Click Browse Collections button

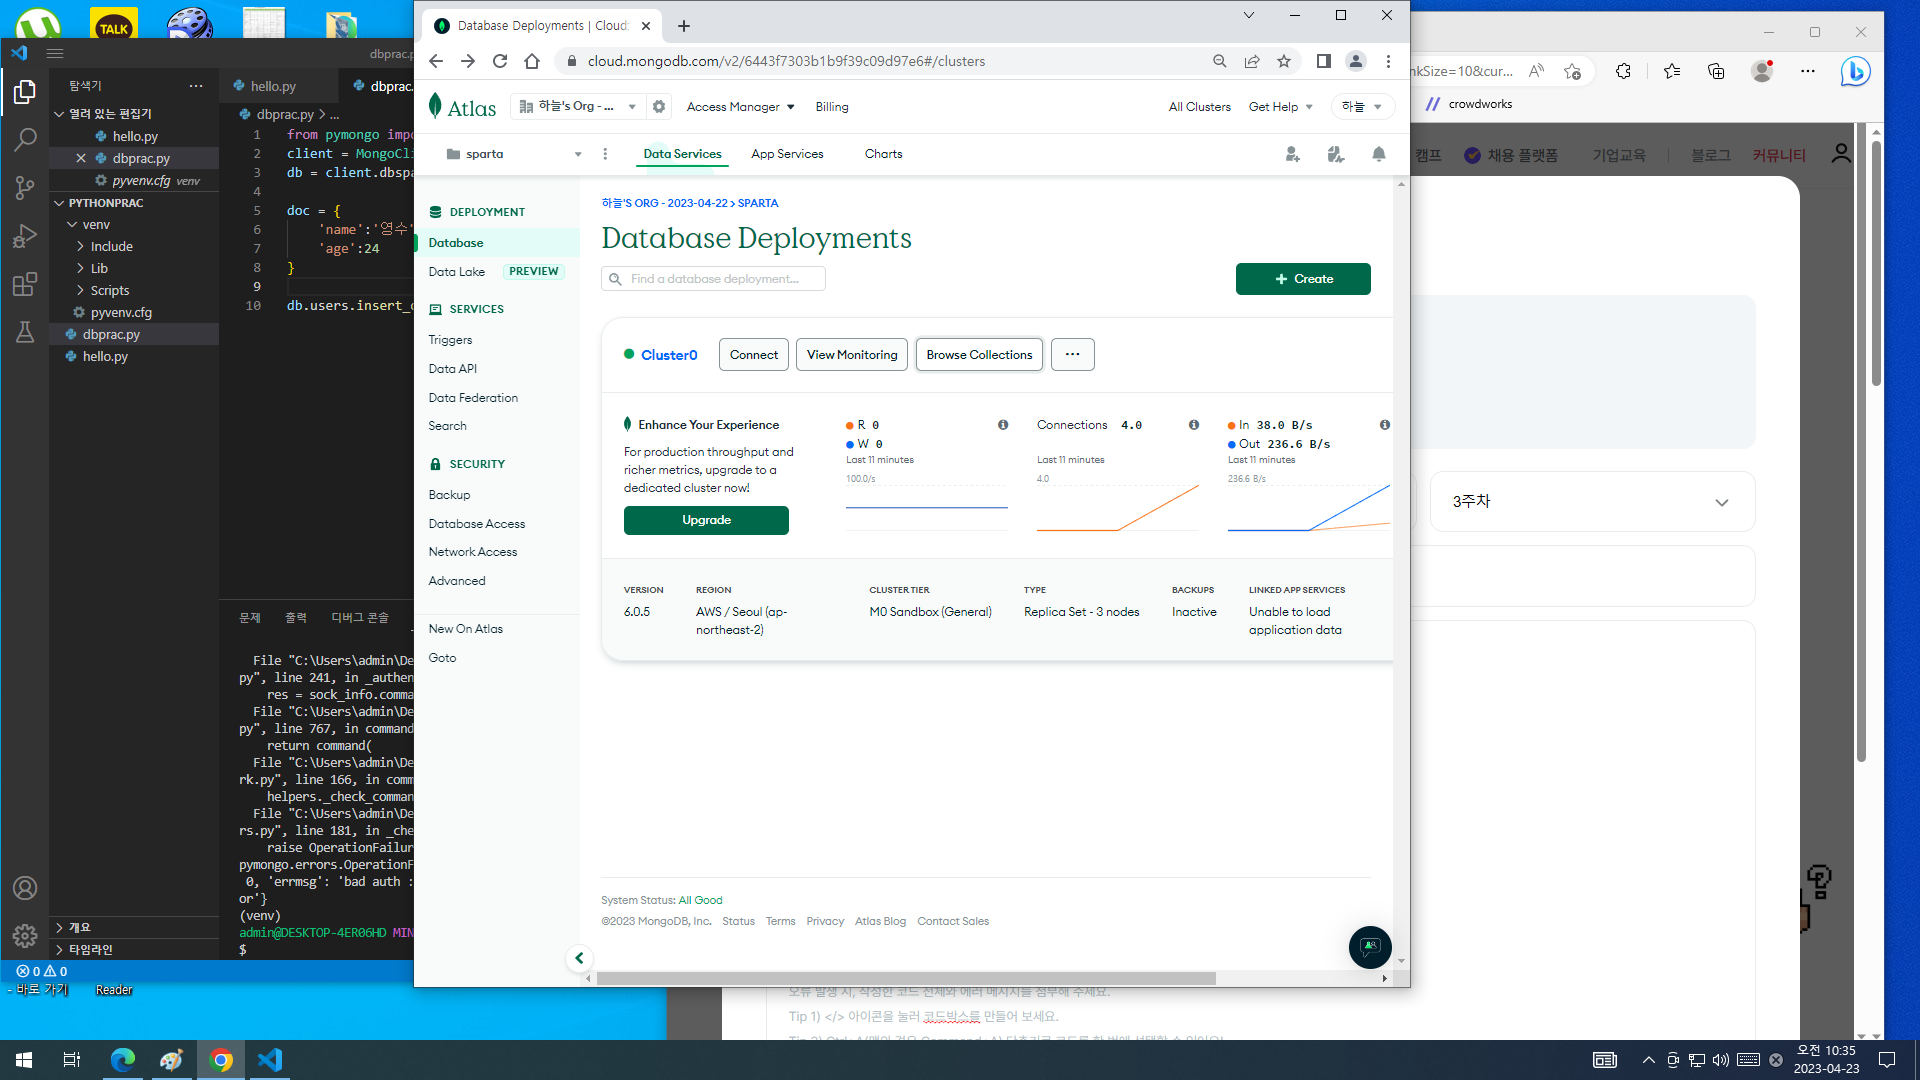pyautogui.click(x=979, y=355)
